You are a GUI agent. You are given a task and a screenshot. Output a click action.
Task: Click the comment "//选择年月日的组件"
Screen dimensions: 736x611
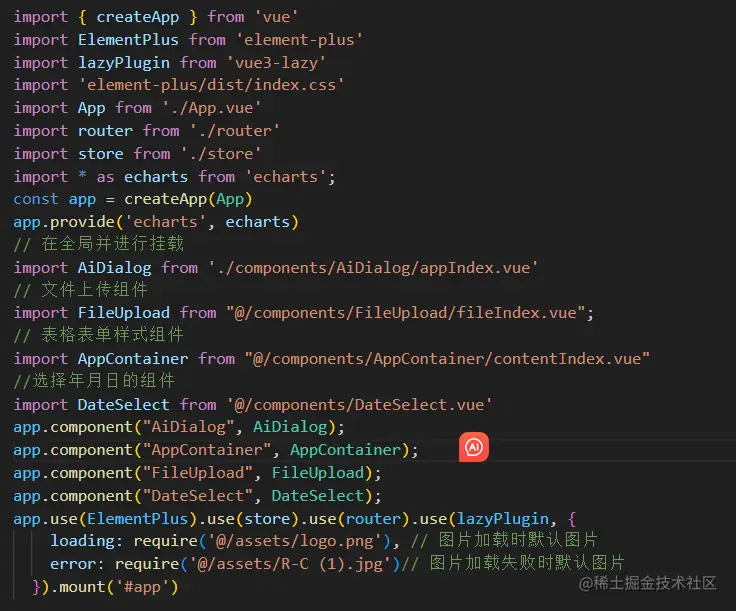(94, 381)
